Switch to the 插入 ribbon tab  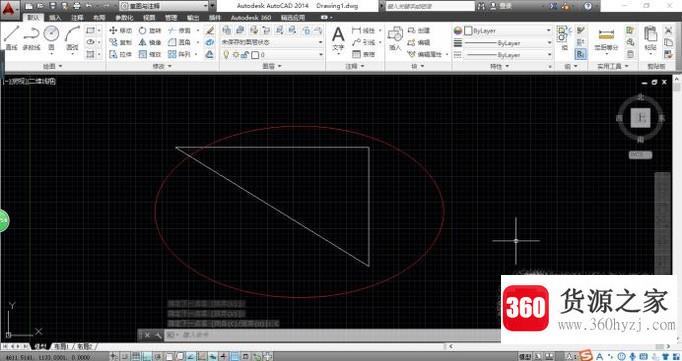click(55, 18)
